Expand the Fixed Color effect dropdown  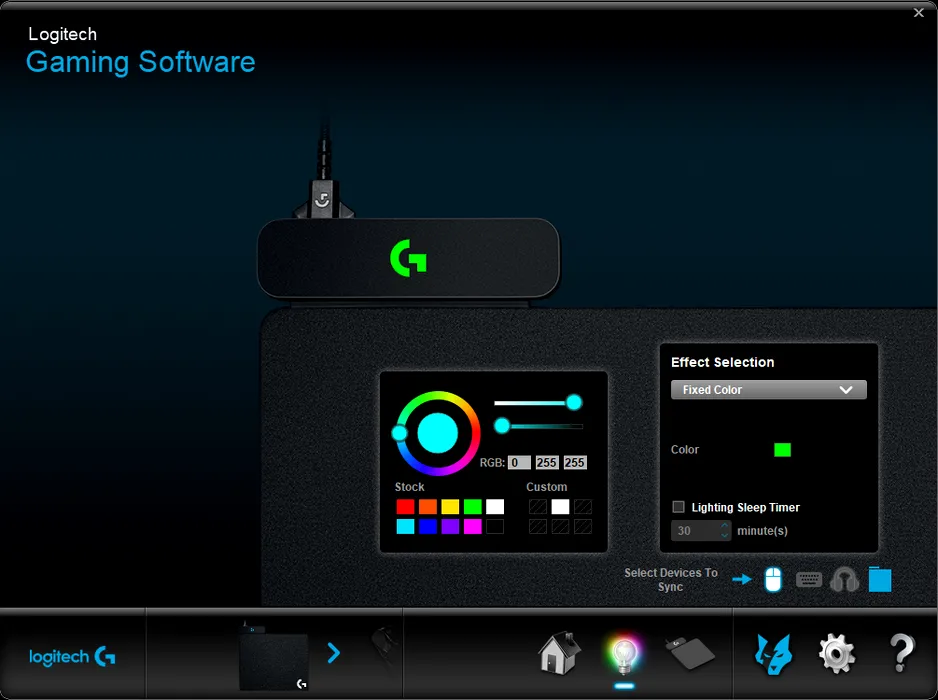(768, 390)
